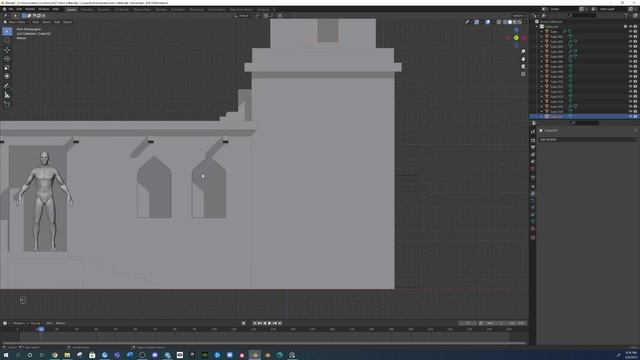
Task: Click the blue Z axis gizmo ball
Action: (516, 30)
